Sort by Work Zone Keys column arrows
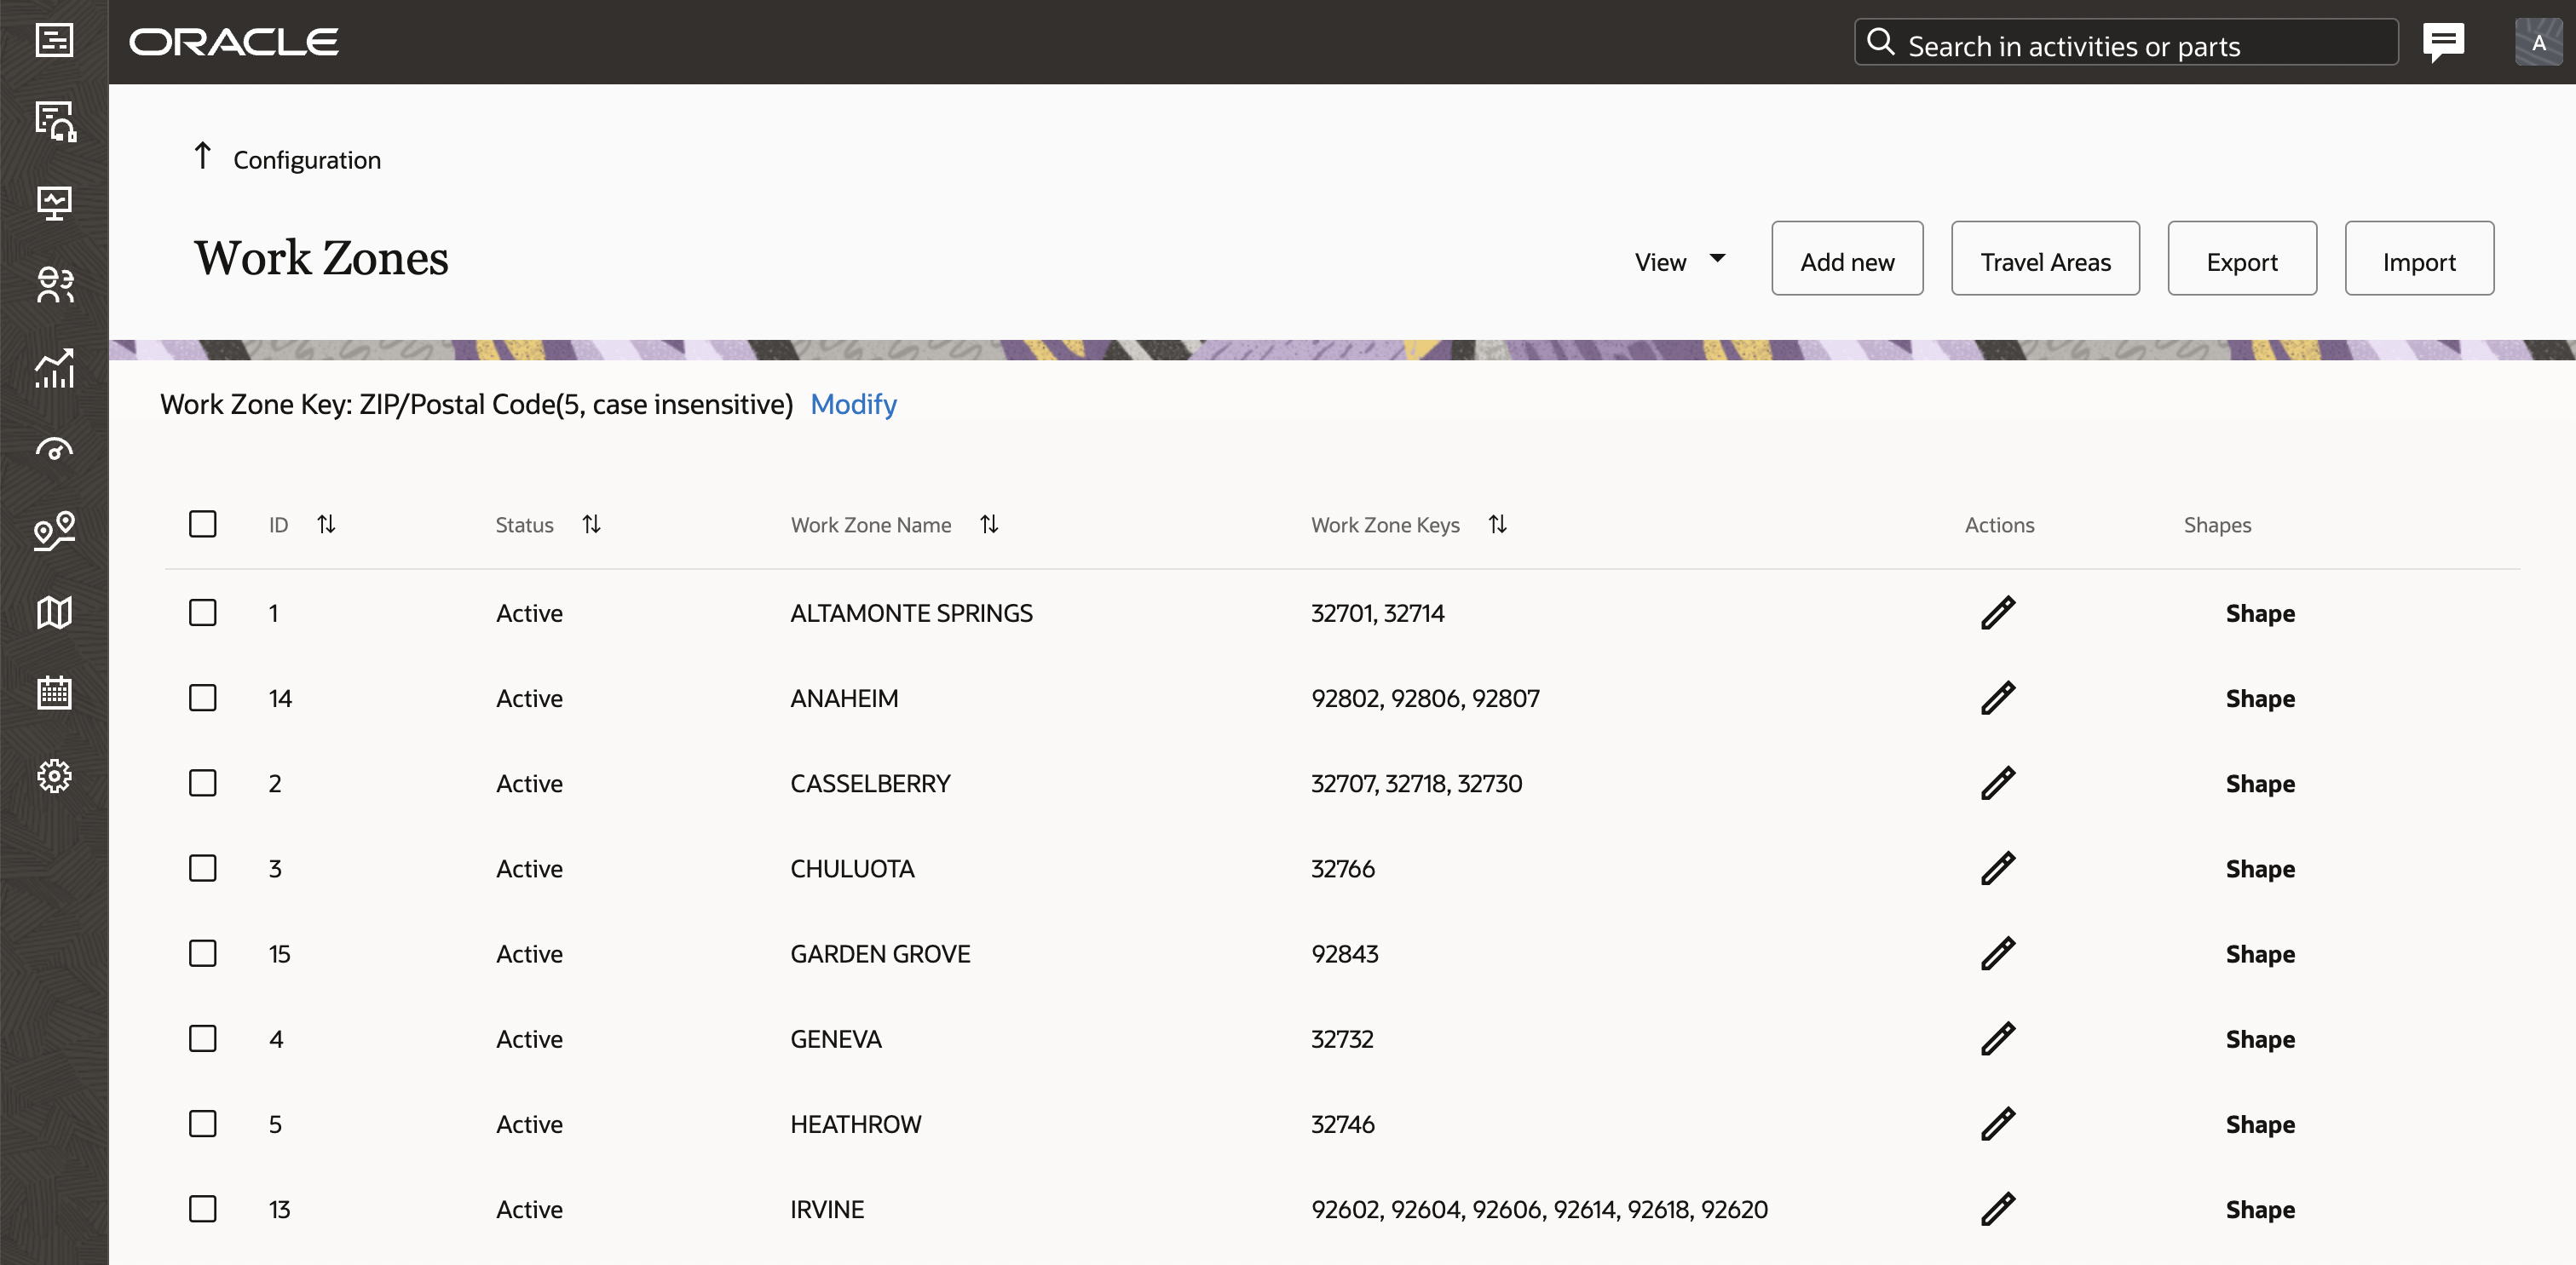Image resolution: width=2576 pixels, height=1265 pixels. point(1497,524)
